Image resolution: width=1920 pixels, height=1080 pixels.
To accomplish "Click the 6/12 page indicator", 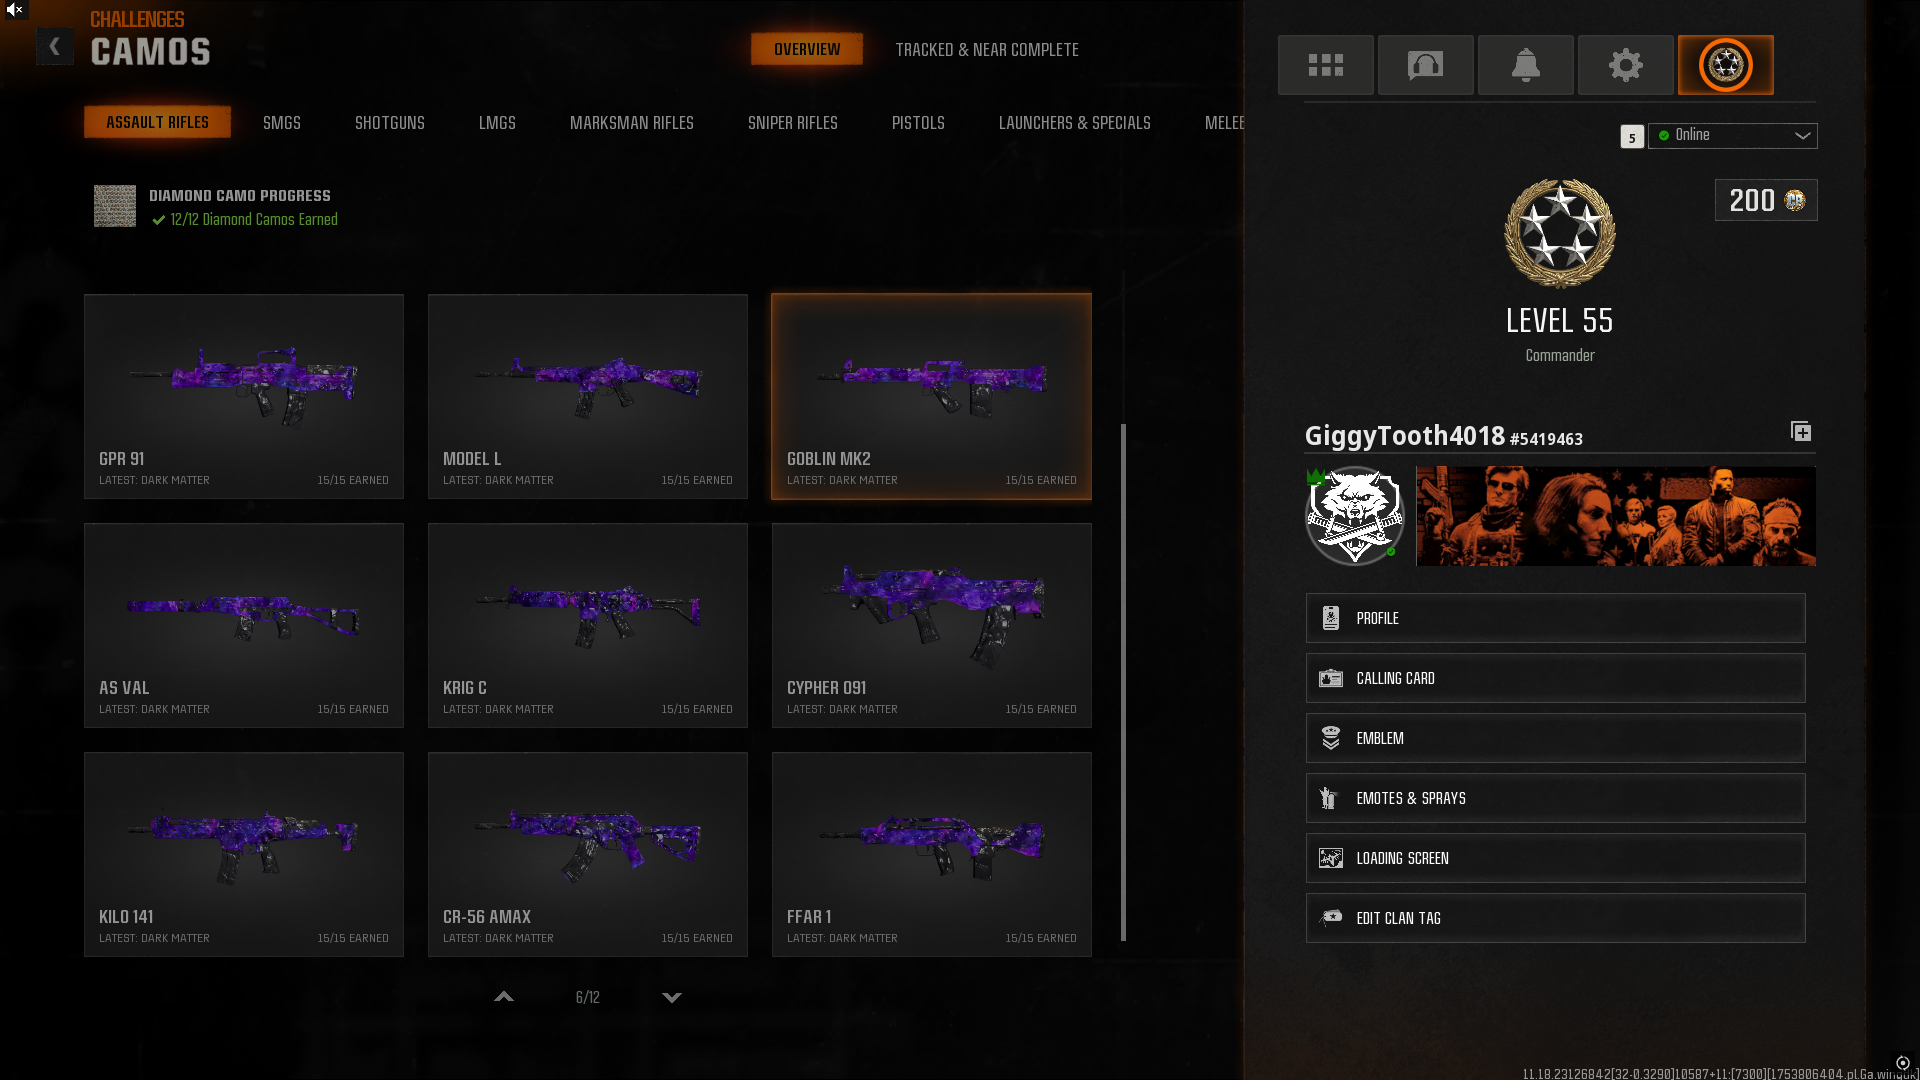I will 588,997.
